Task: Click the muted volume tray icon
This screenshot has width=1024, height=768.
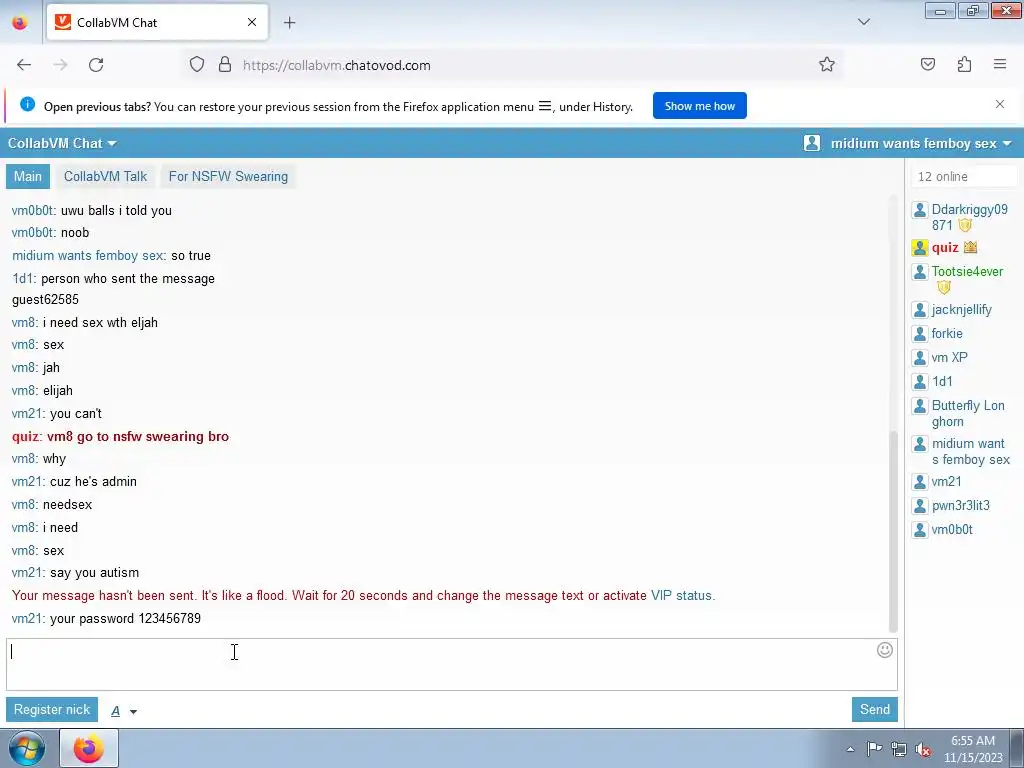Action: pyautogui.click(x=923, y=749)
